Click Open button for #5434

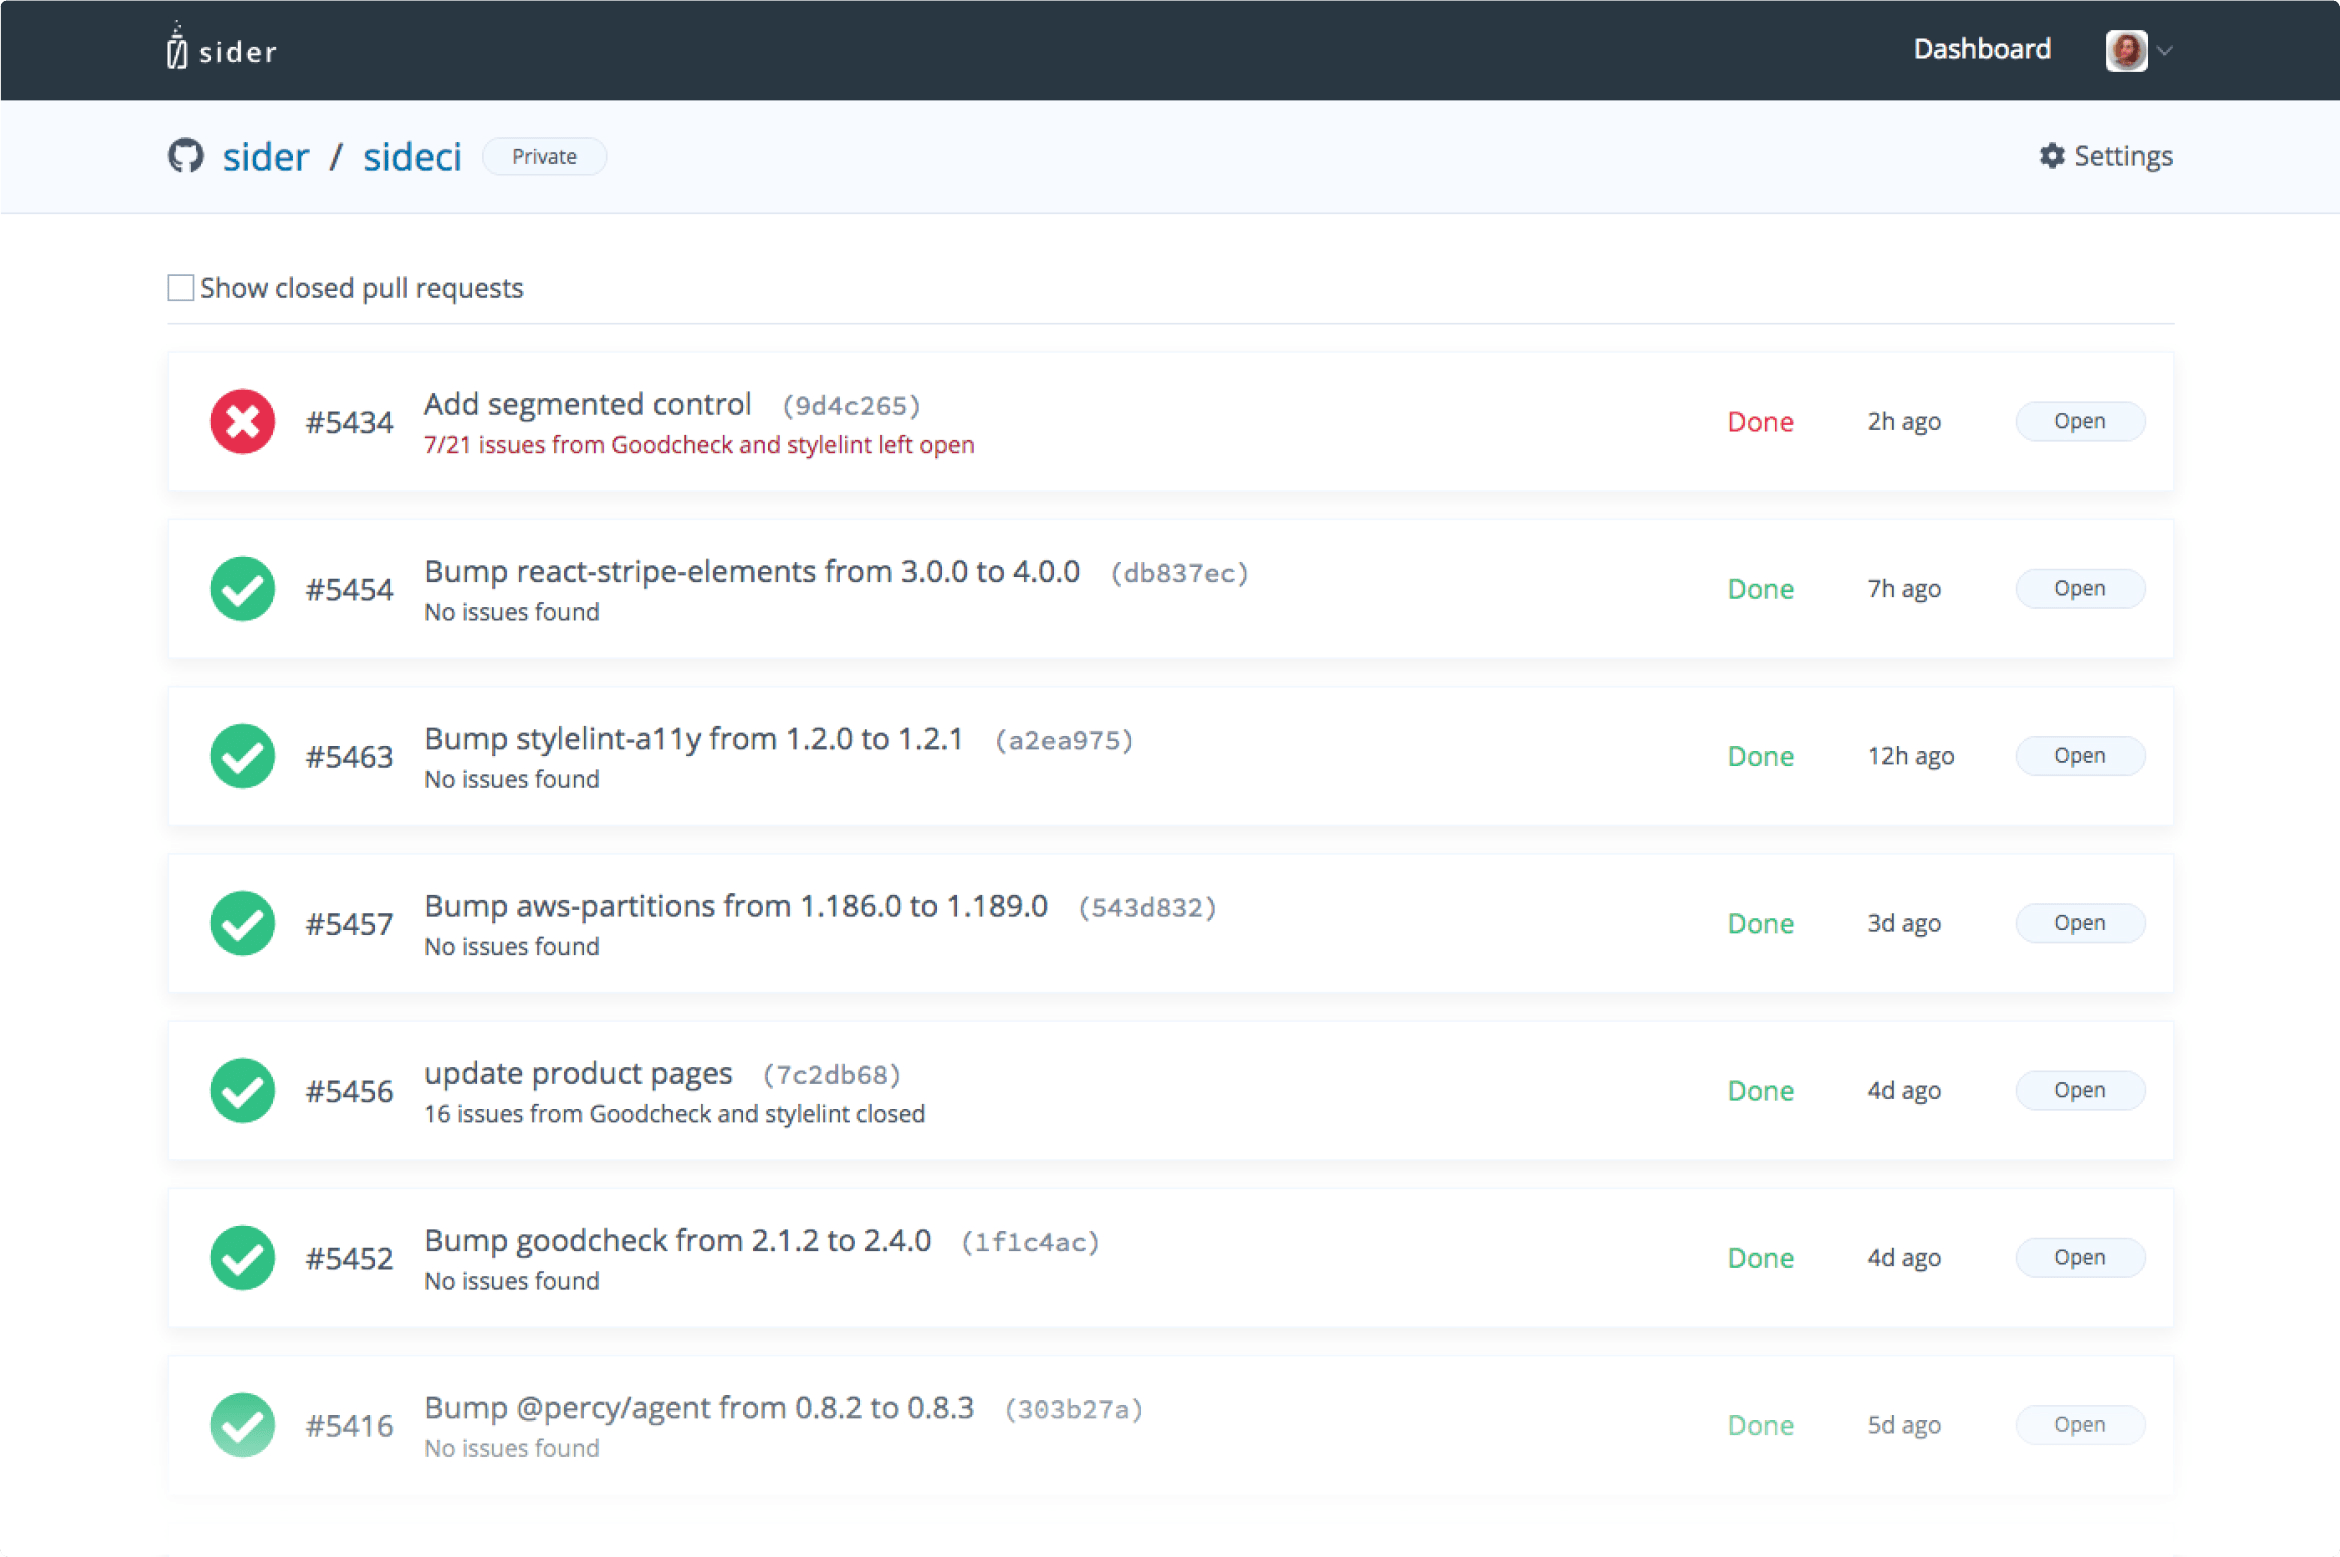click(x=2080, y=421)
